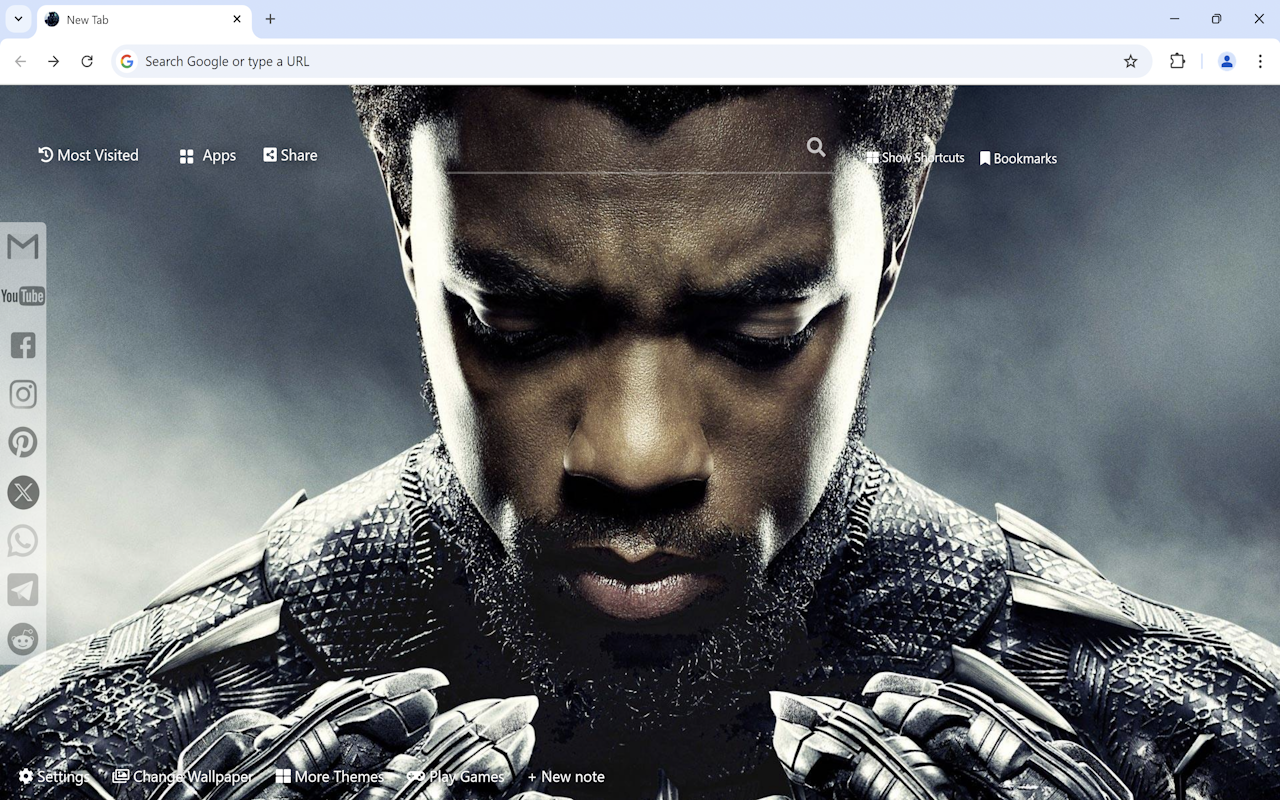Open YouTube from the sidebar
The width and height of the screenshot is (1280, 800).
coord(23,296)
